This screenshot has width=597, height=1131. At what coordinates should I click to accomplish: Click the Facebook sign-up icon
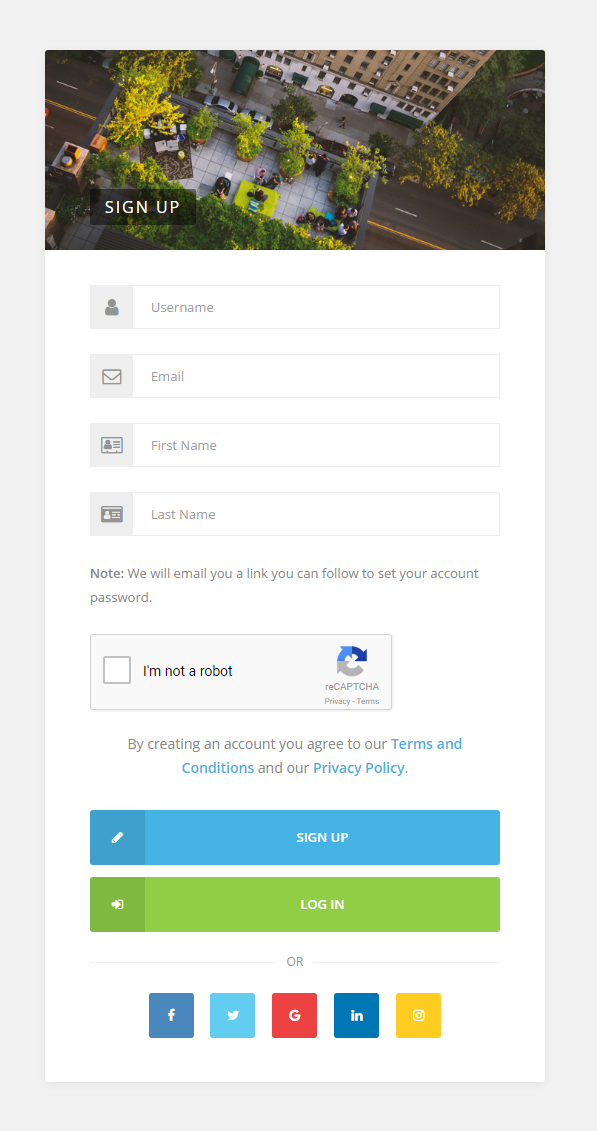click(x=171, y=1015)
